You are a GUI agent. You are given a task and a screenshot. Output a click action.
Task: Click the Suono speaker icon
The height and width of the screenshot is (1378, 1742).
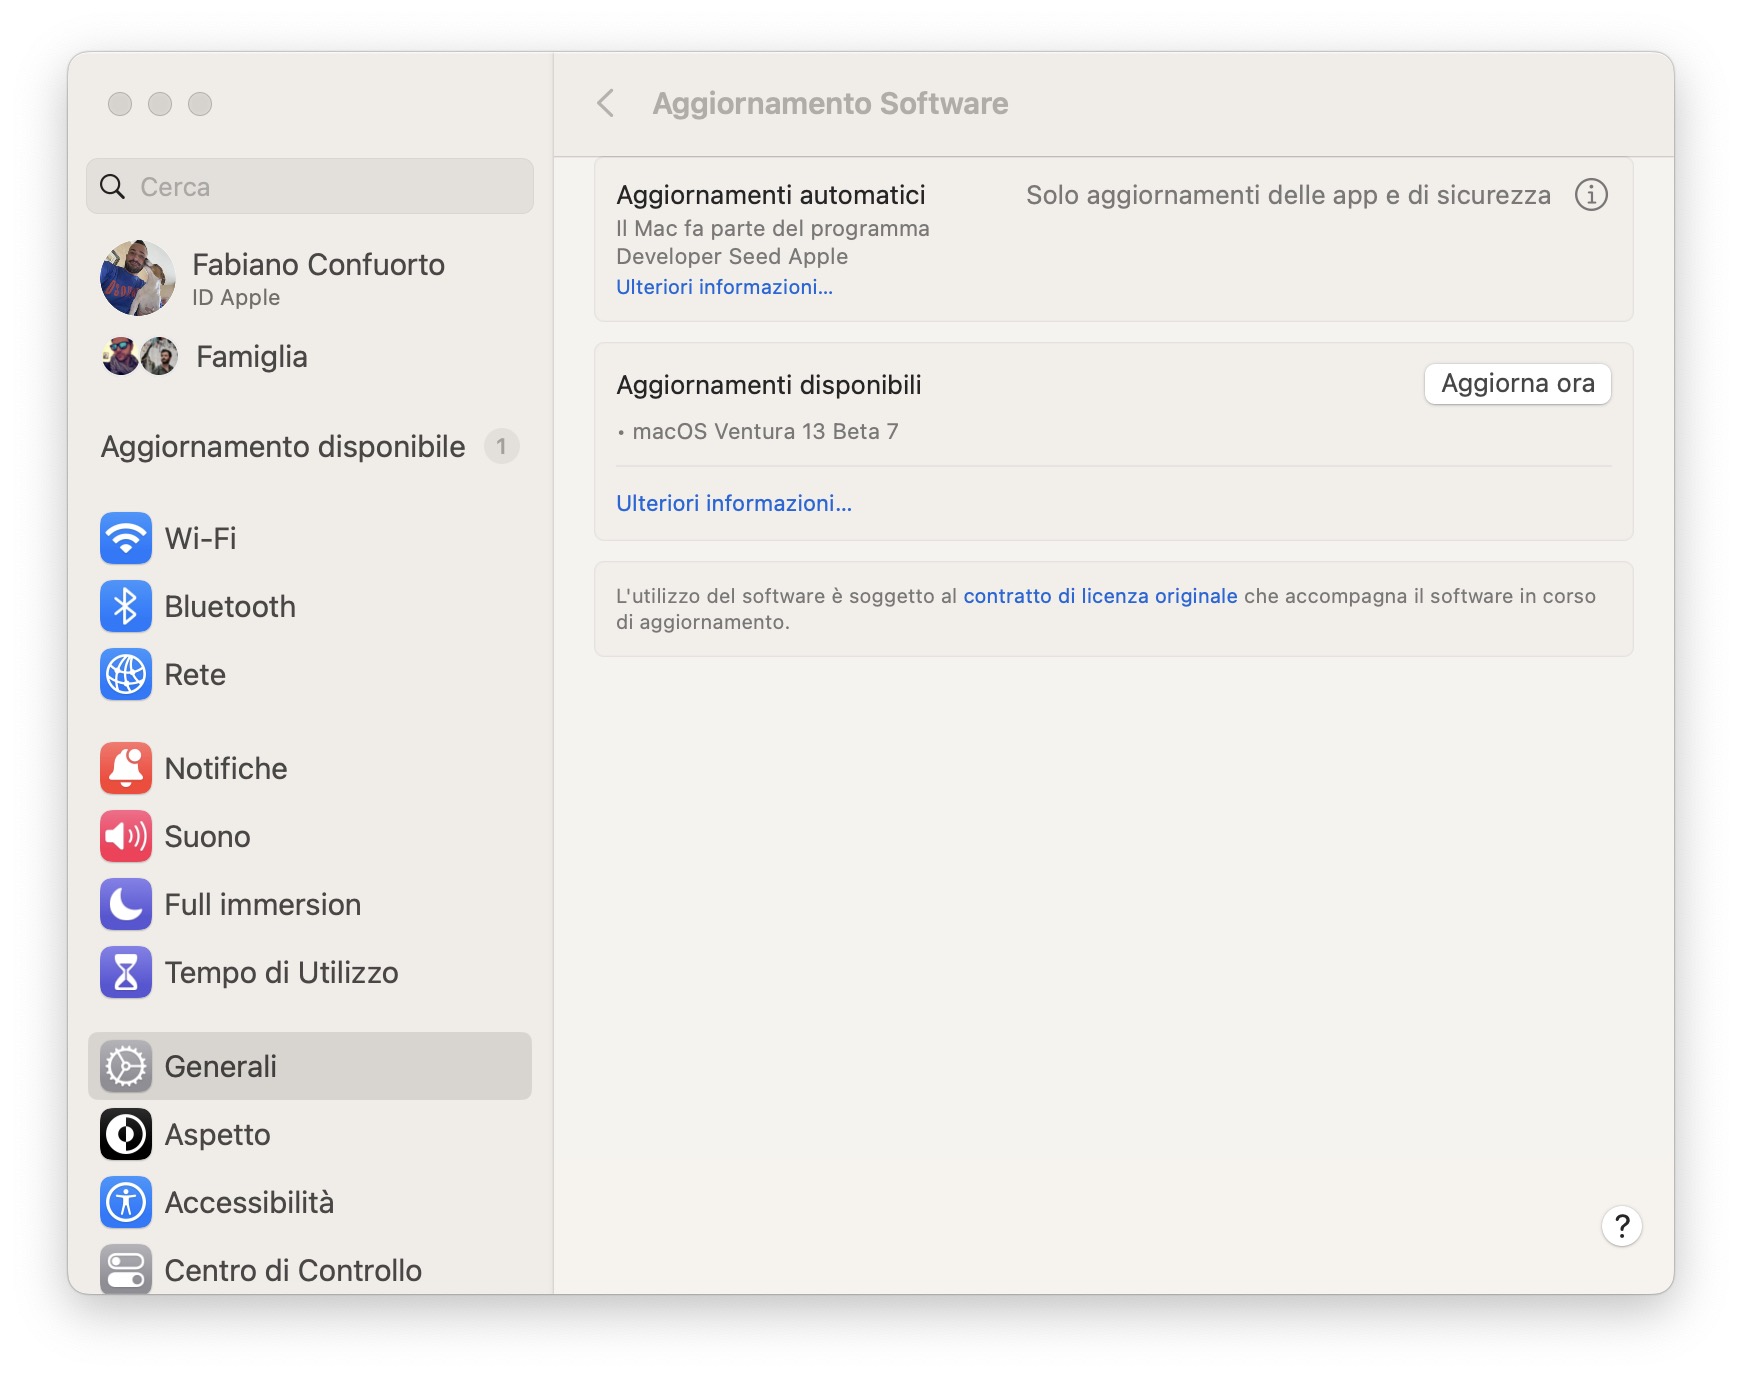pos(126,836)
